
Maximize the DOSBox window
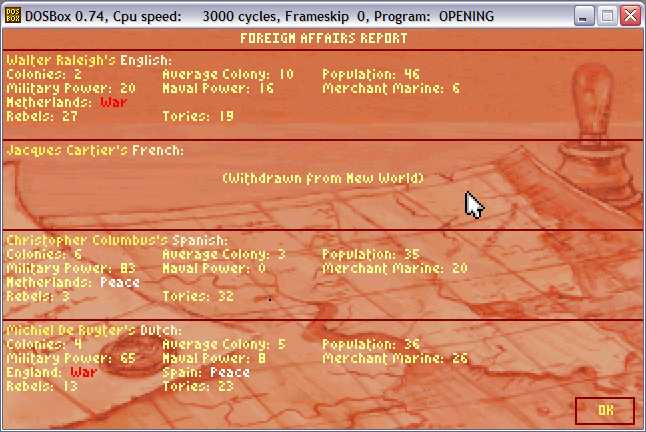tap(606, 16)
